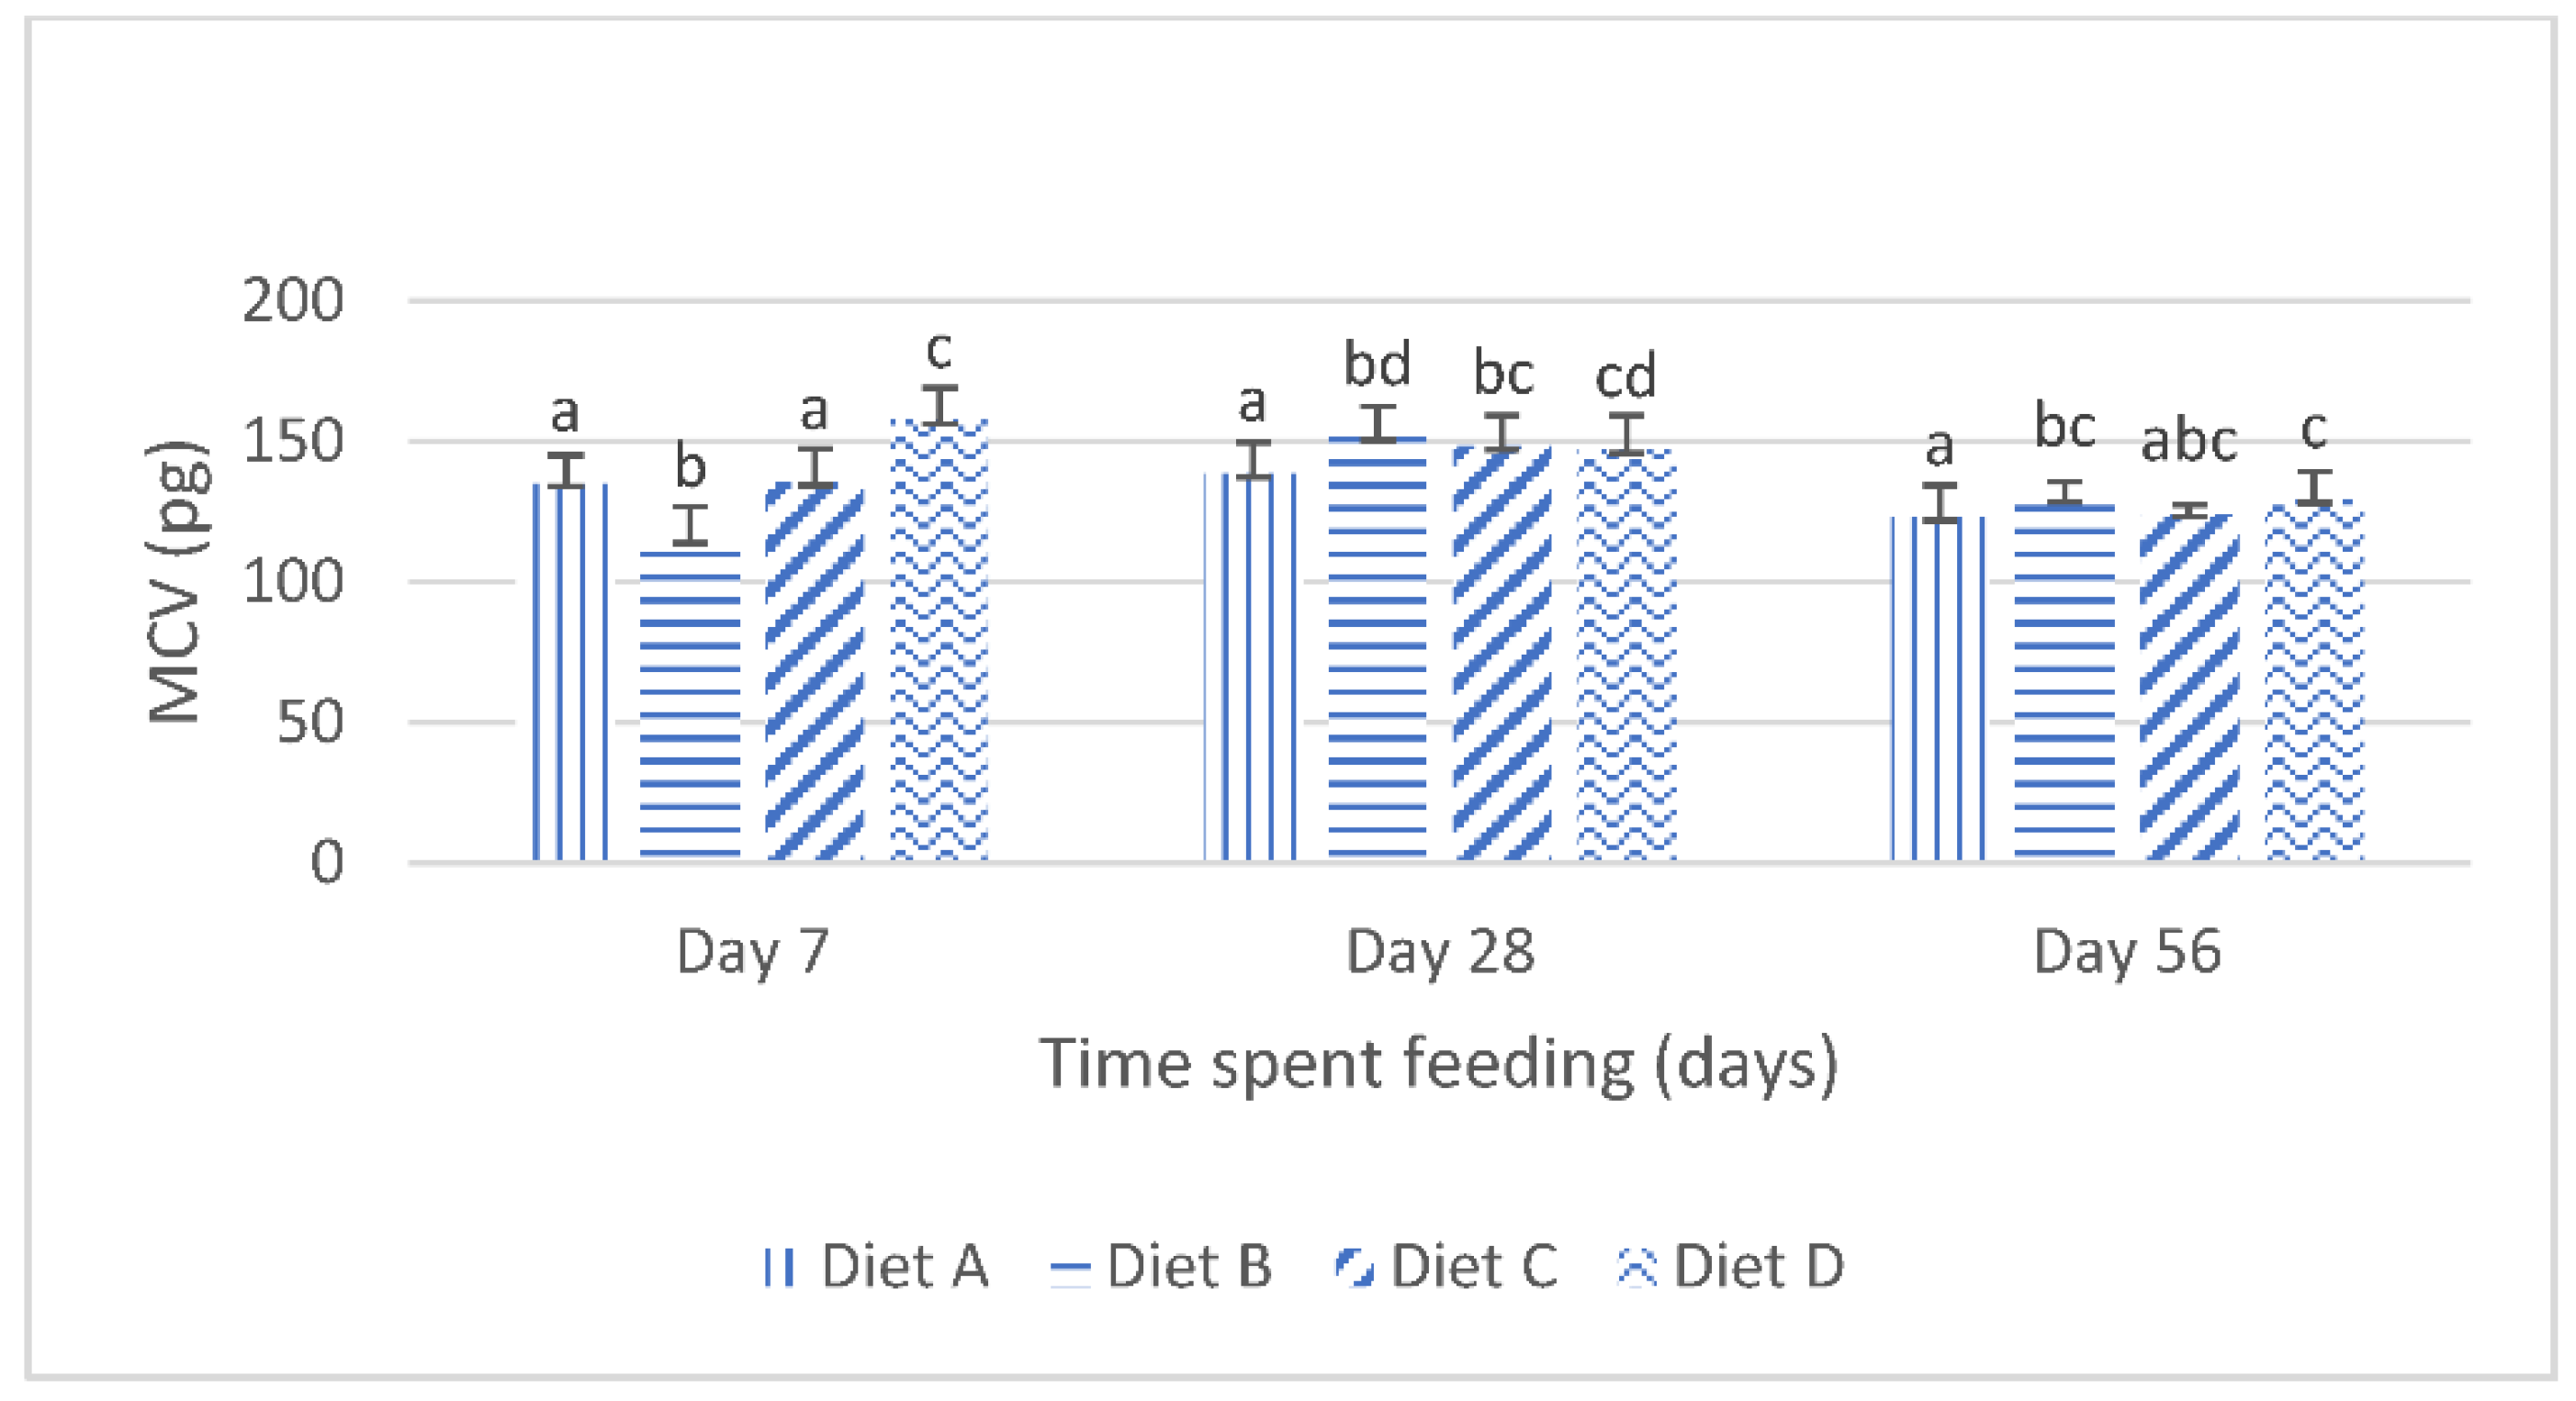The width and height of the screenshot is (2576, 1401).
Task: Click the wavy Diet D bar at Day 7
Action: [x=939, y=640]
